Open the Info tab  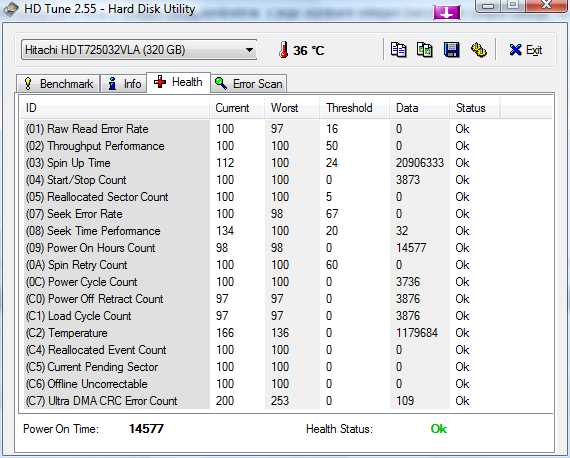tap(124, 84)
